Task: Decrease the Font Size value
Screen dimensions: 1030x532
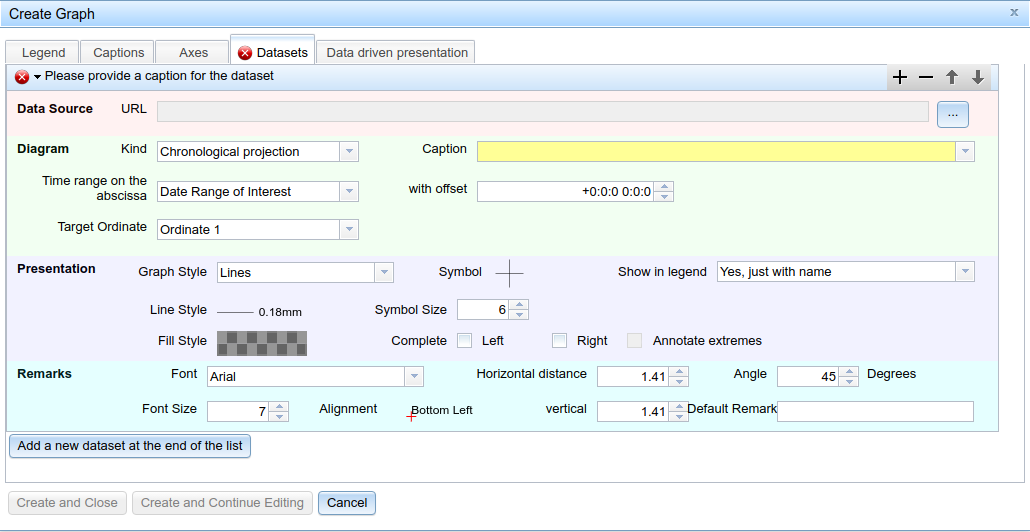Action: point(279,416)
